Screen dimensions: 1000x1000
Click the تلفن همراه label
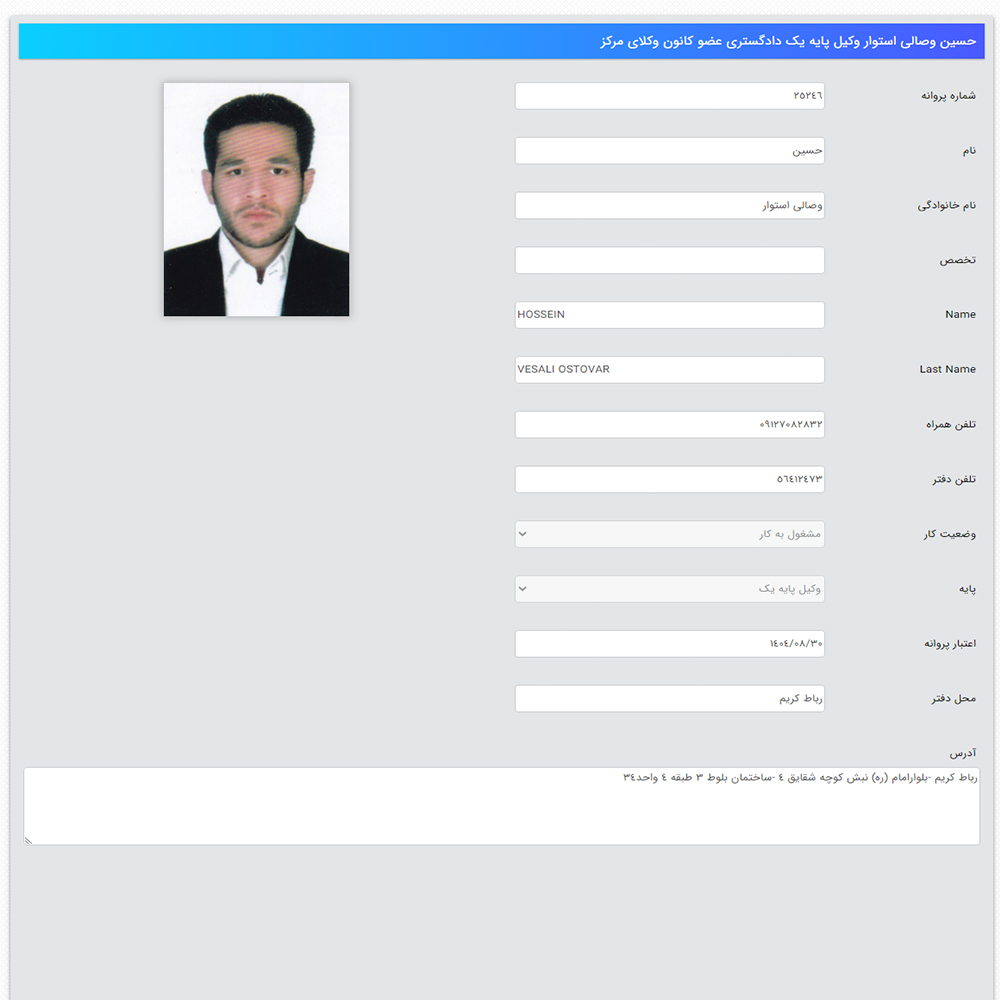tap(951, 425)
